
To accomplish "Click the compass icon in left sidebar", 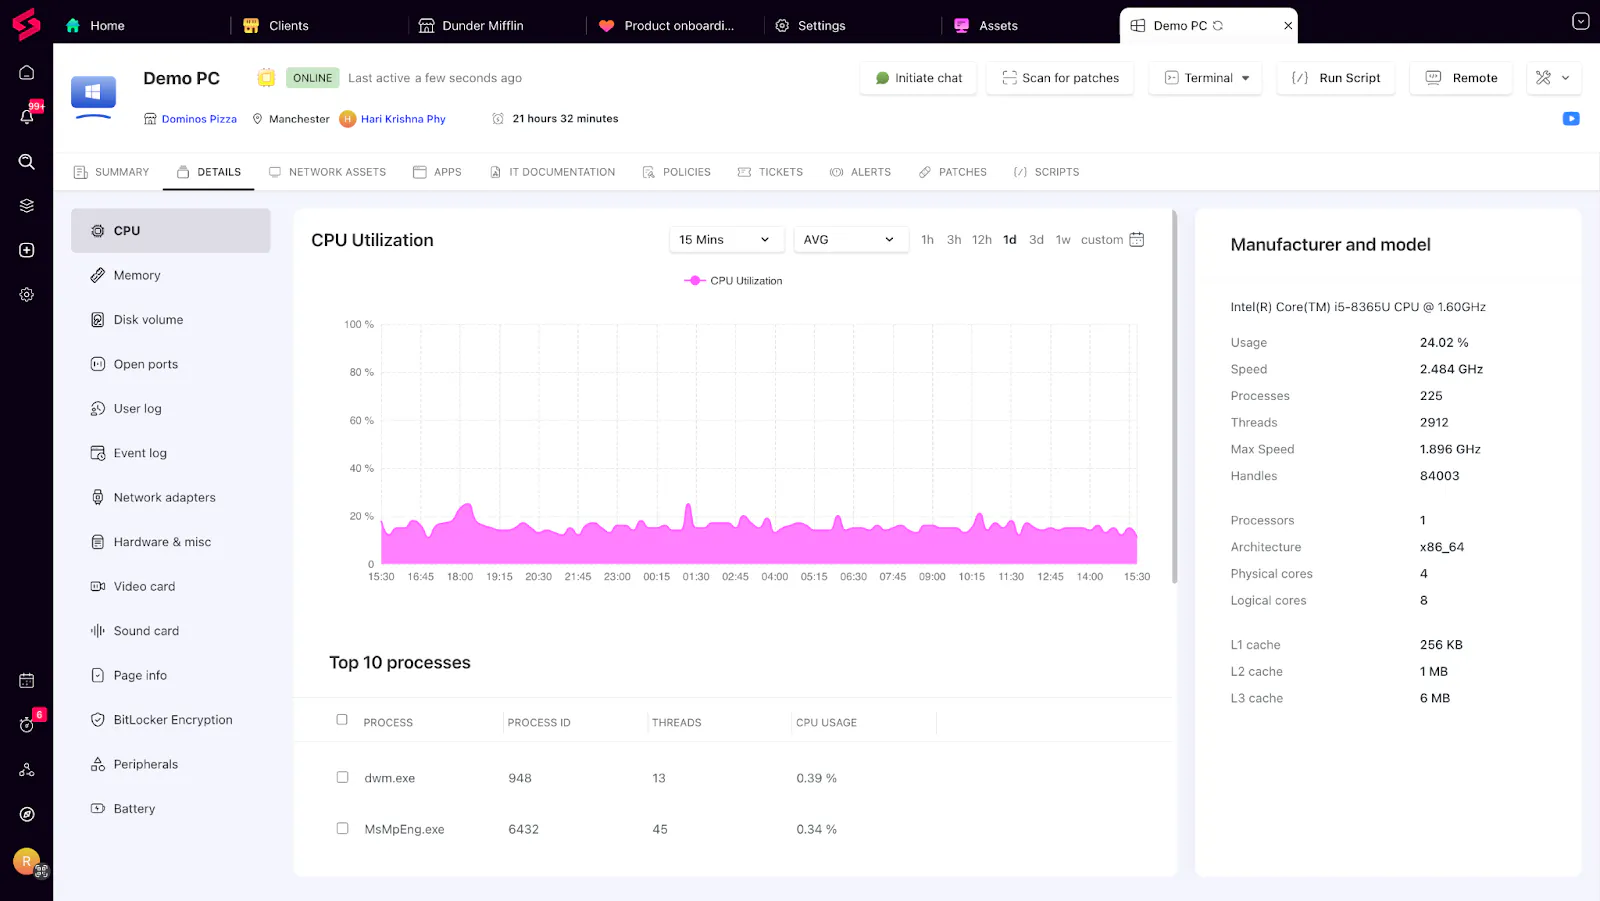I will [27, 814].
